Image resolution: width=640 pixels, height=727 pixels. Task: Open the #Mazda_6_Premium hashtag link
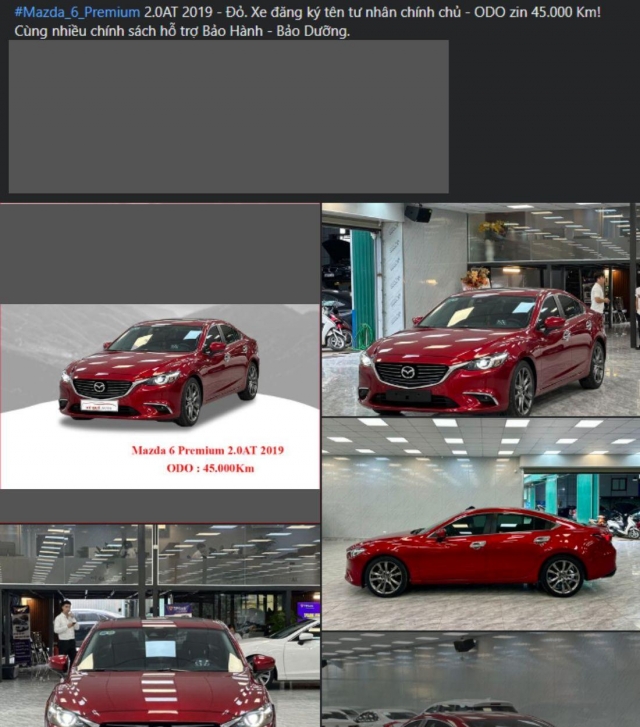[77, 12]
